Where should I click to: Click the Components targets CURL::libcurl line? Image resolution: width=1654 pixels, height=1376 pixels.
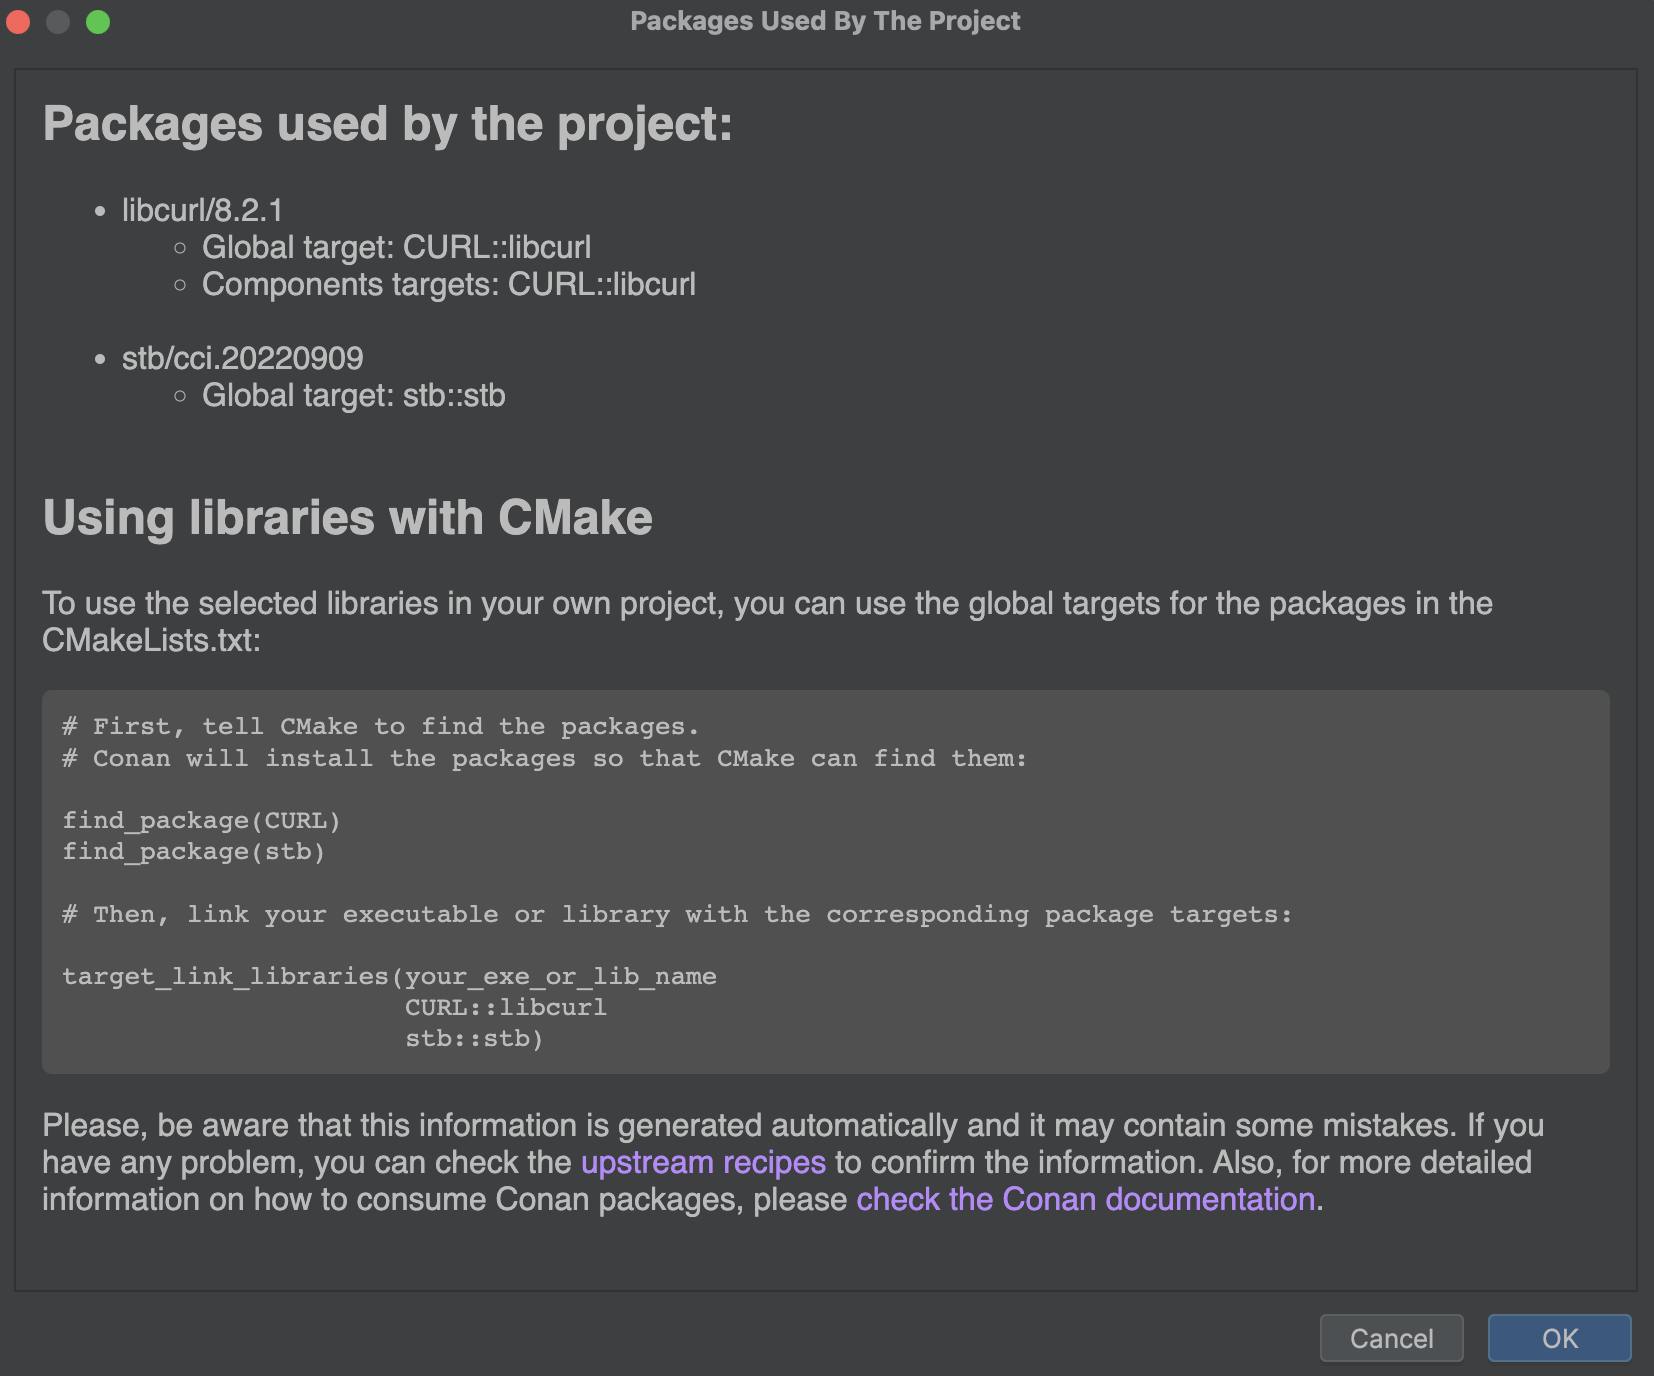tap(449, 285)
